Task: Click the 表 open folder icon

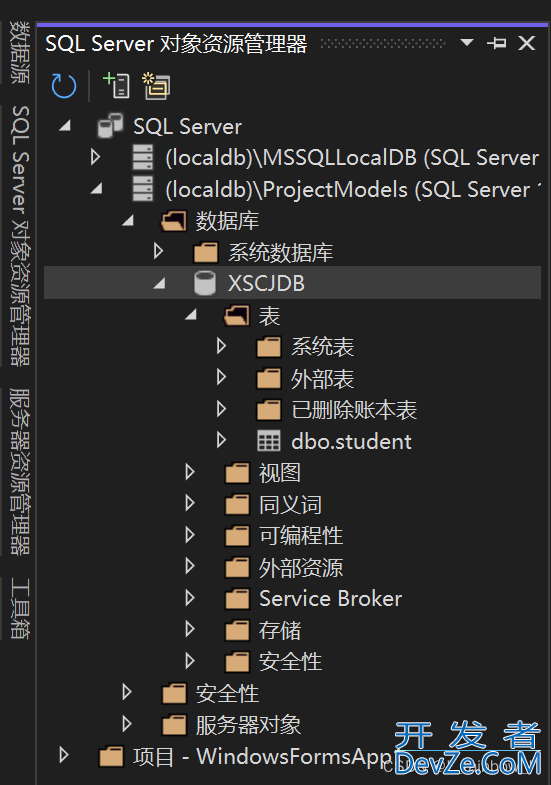Action: [x=237, y=315]
